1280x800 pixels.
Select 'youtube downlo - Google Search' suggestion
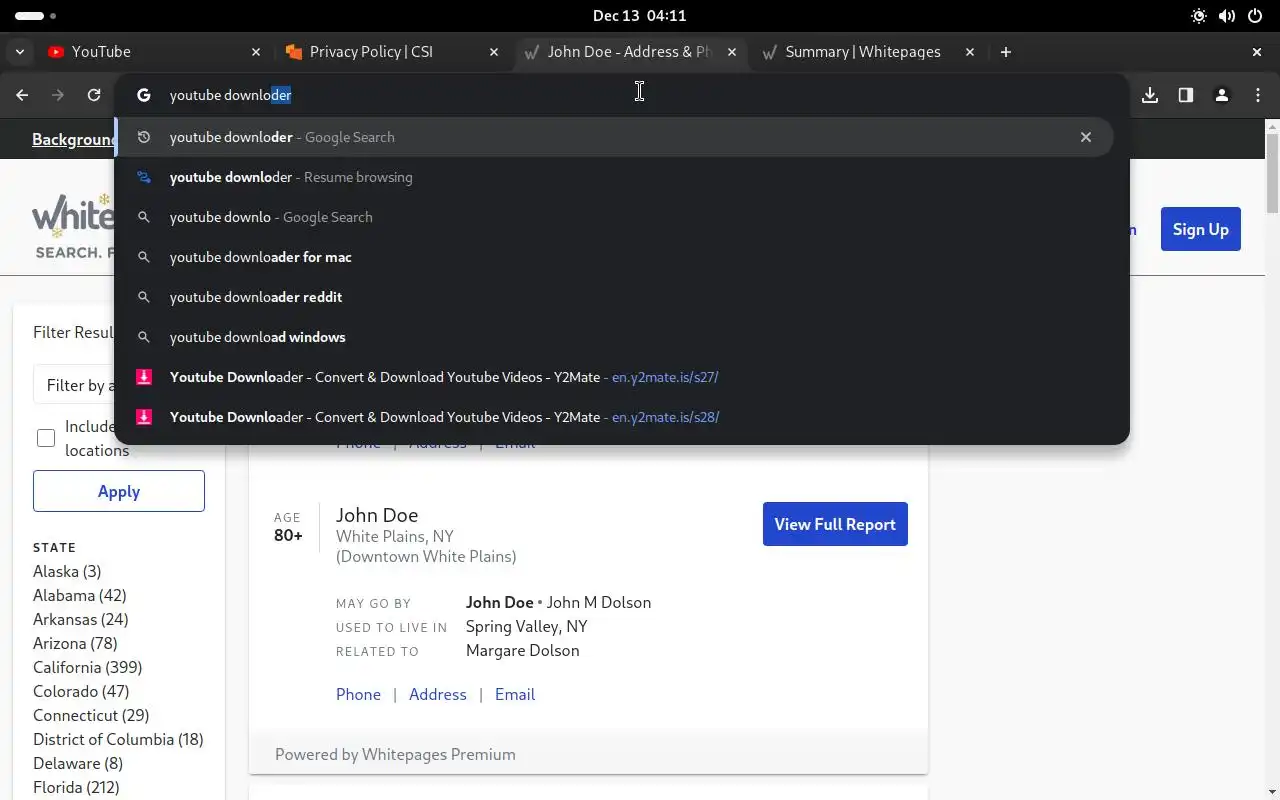(x=614, y=217)
